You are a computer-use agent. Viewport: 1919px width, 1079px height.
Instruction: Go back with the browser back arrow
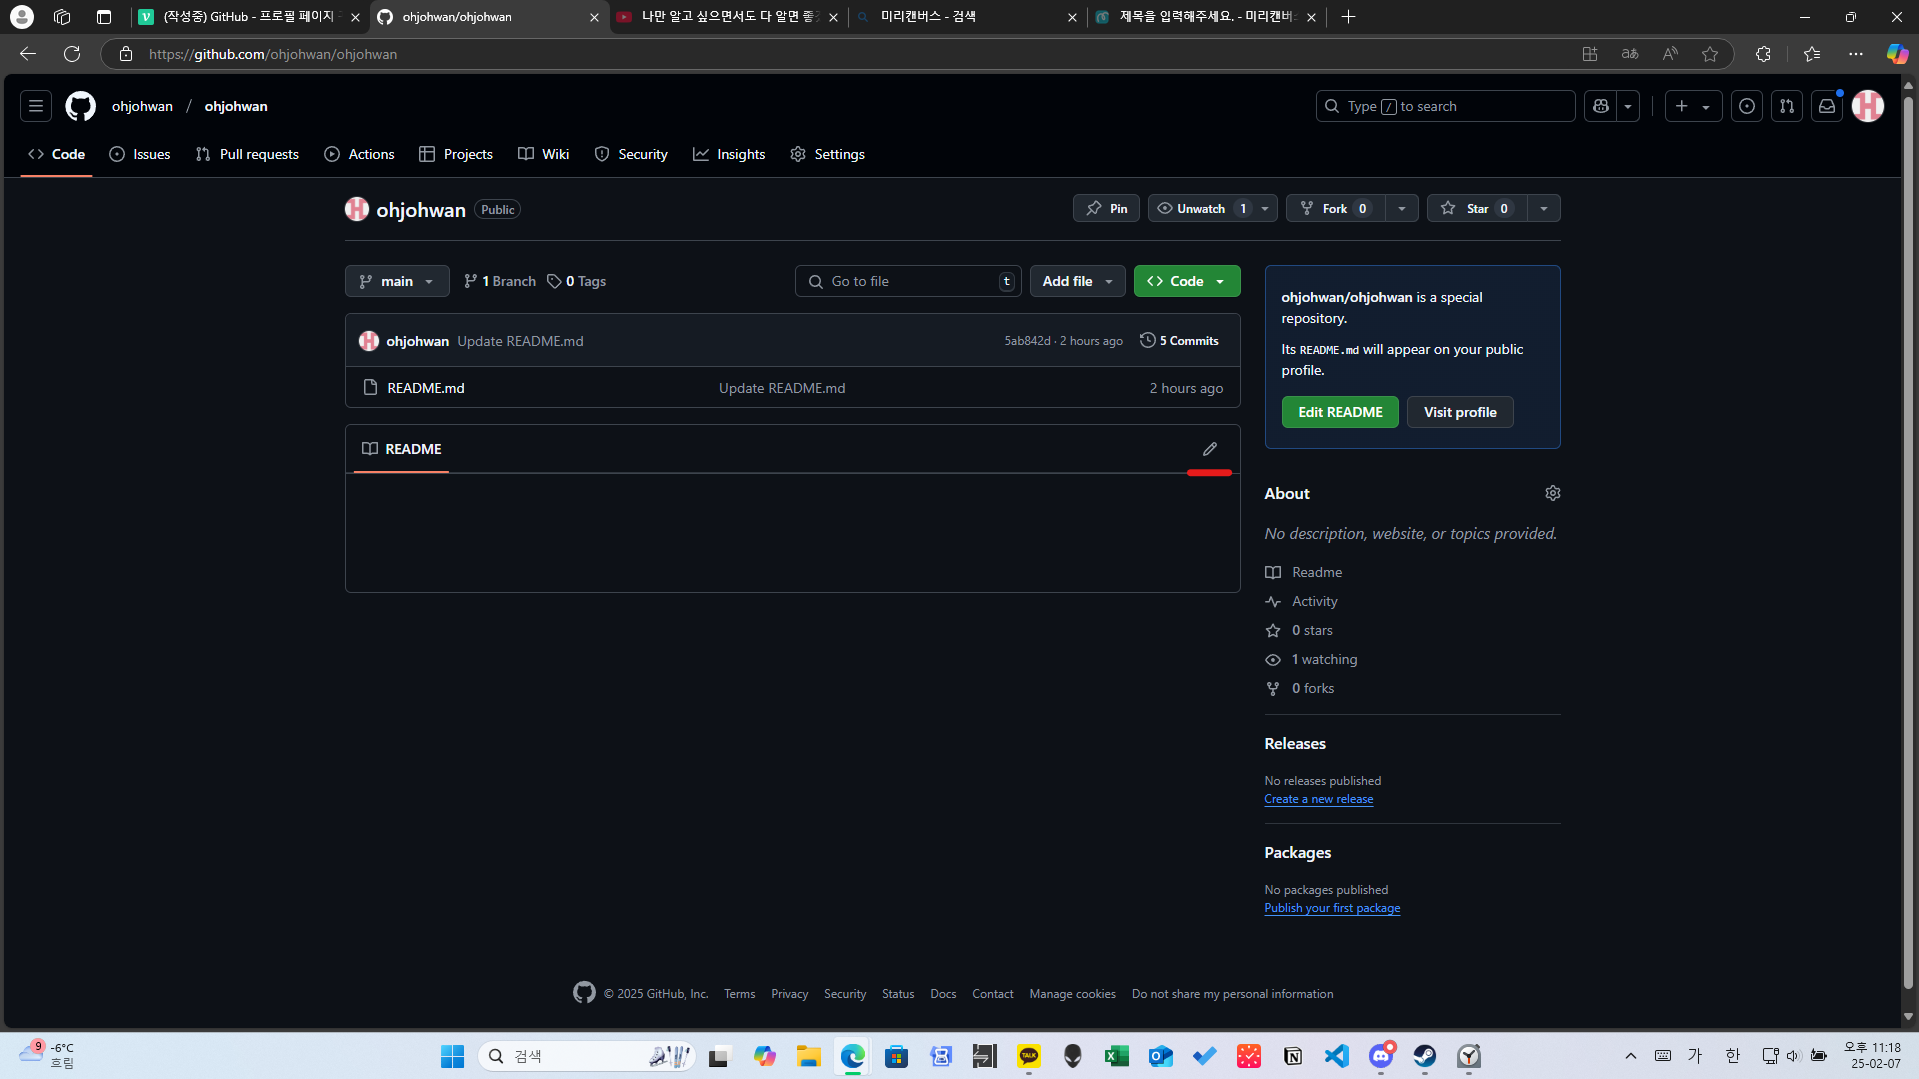click(28, 54)
